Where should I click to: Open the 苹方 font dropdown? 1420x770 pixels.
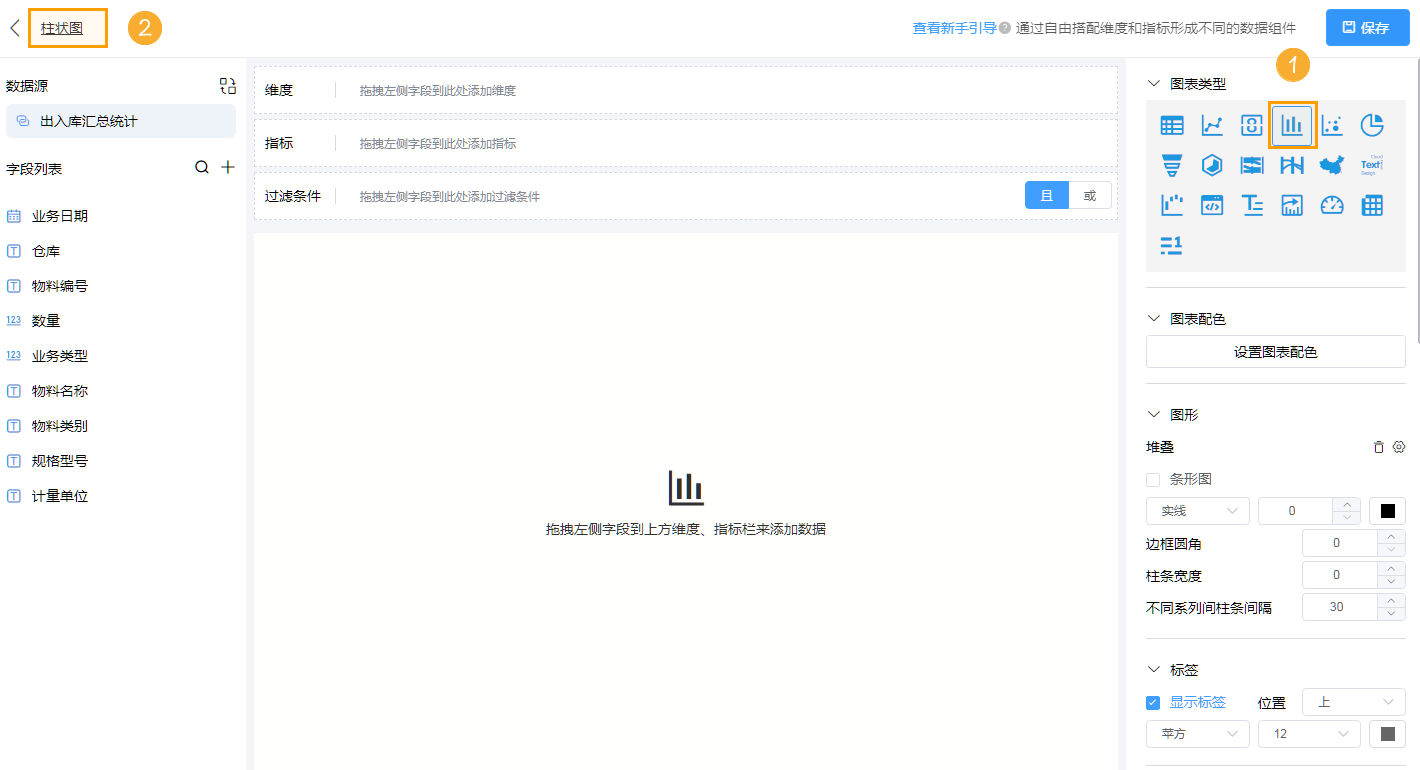1197,733
